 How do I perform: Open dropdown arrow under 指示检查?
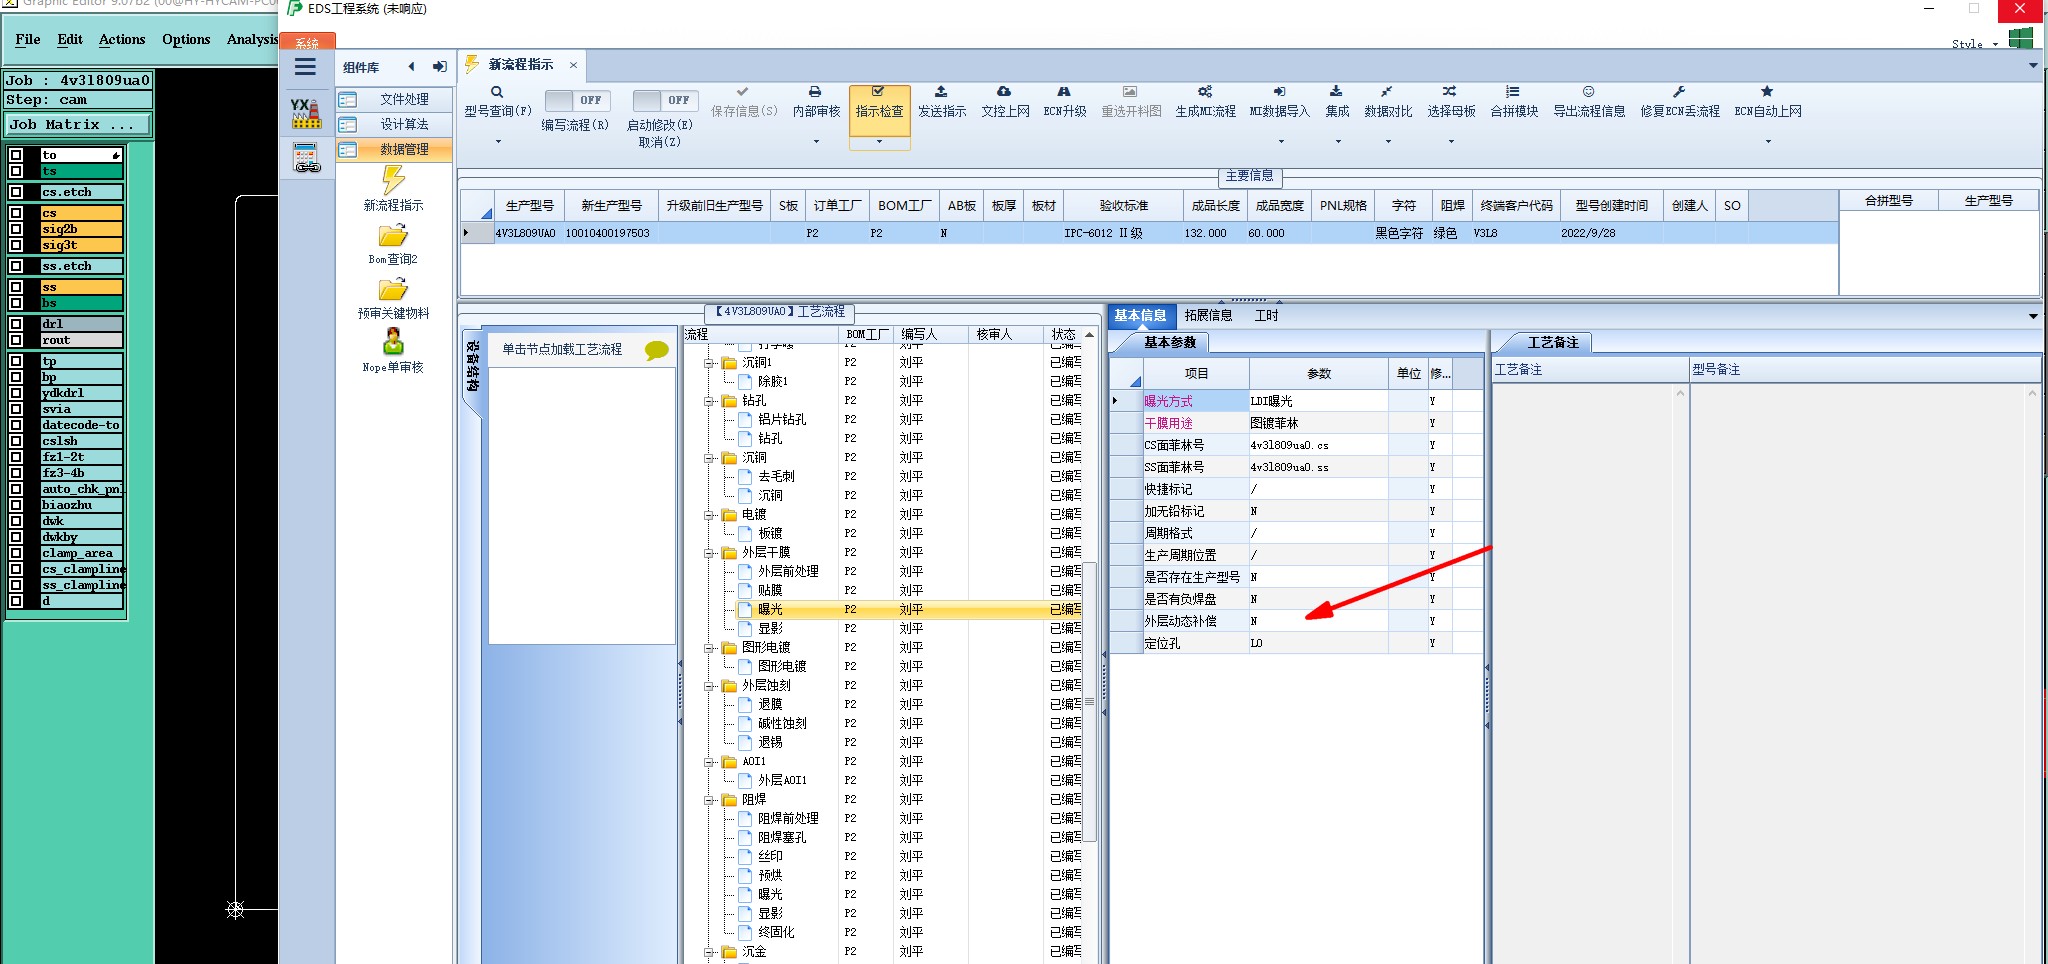point(879,141)
